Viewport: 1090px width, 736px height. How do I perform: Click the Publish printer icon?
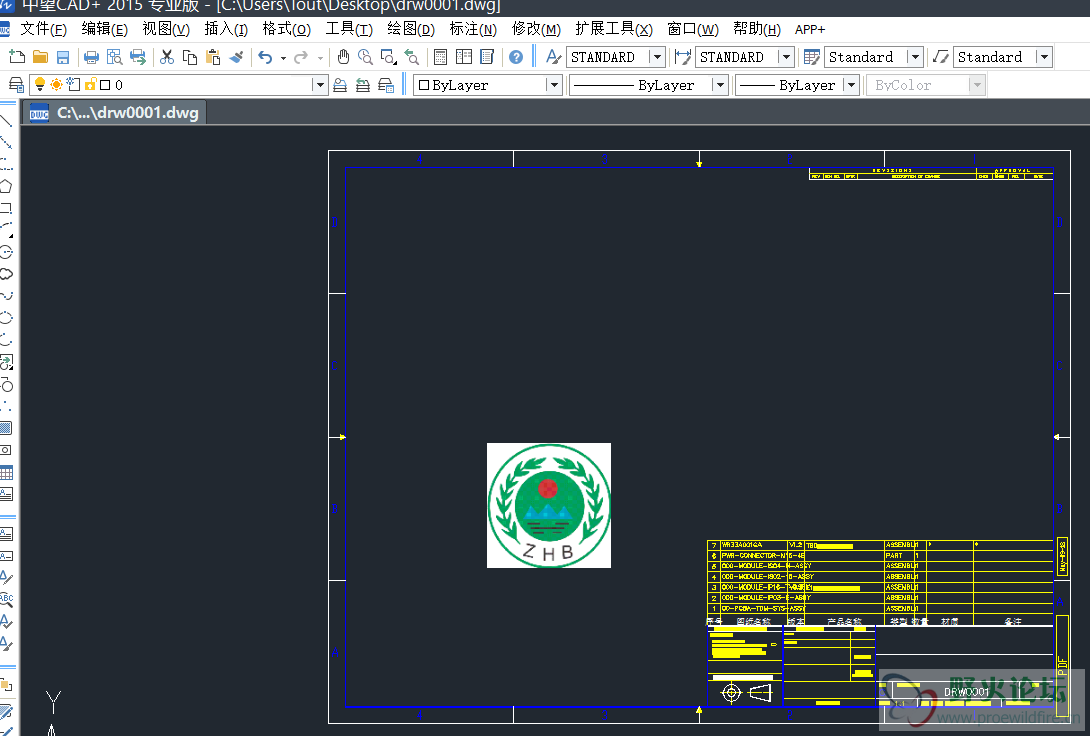pyautogui.click(x=138, y=57)
